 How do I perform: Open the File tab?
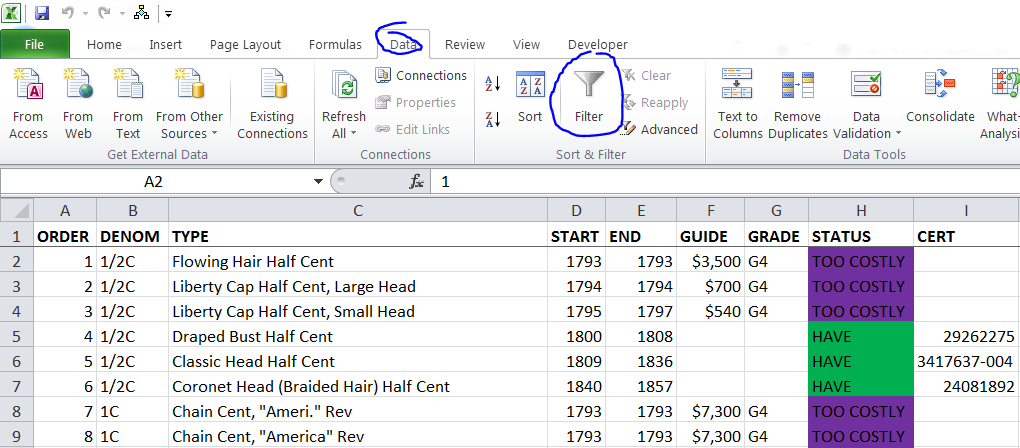34,44
